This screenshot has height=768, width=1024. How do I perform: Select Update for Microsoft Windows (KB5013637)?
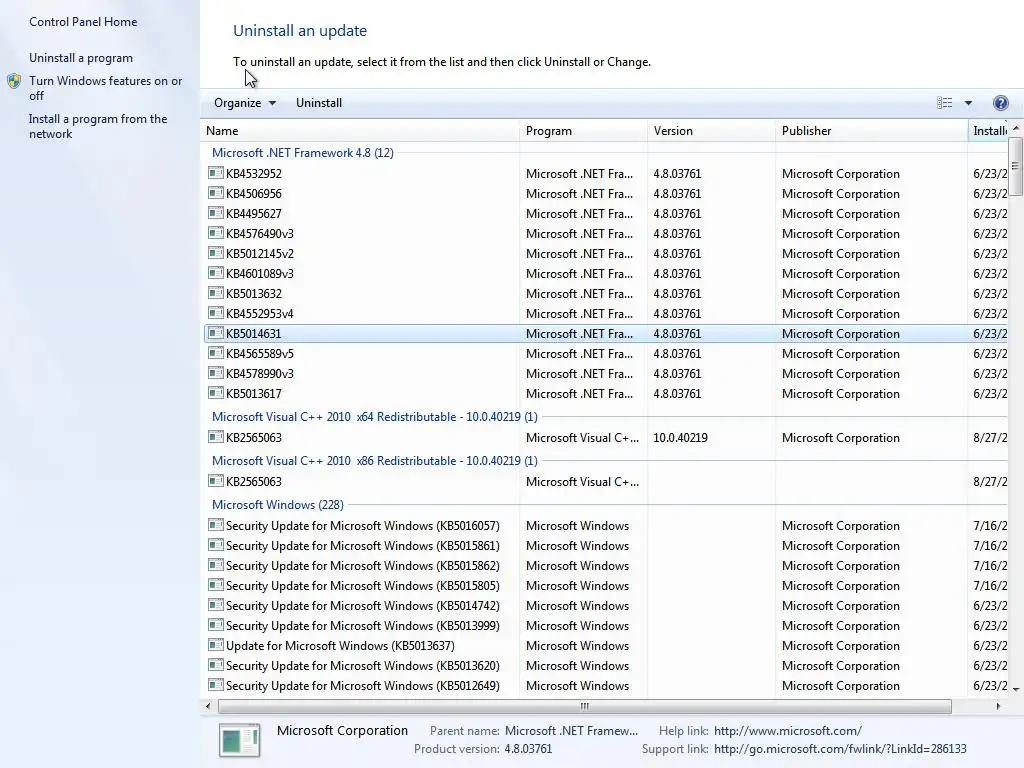pos(340,646)
